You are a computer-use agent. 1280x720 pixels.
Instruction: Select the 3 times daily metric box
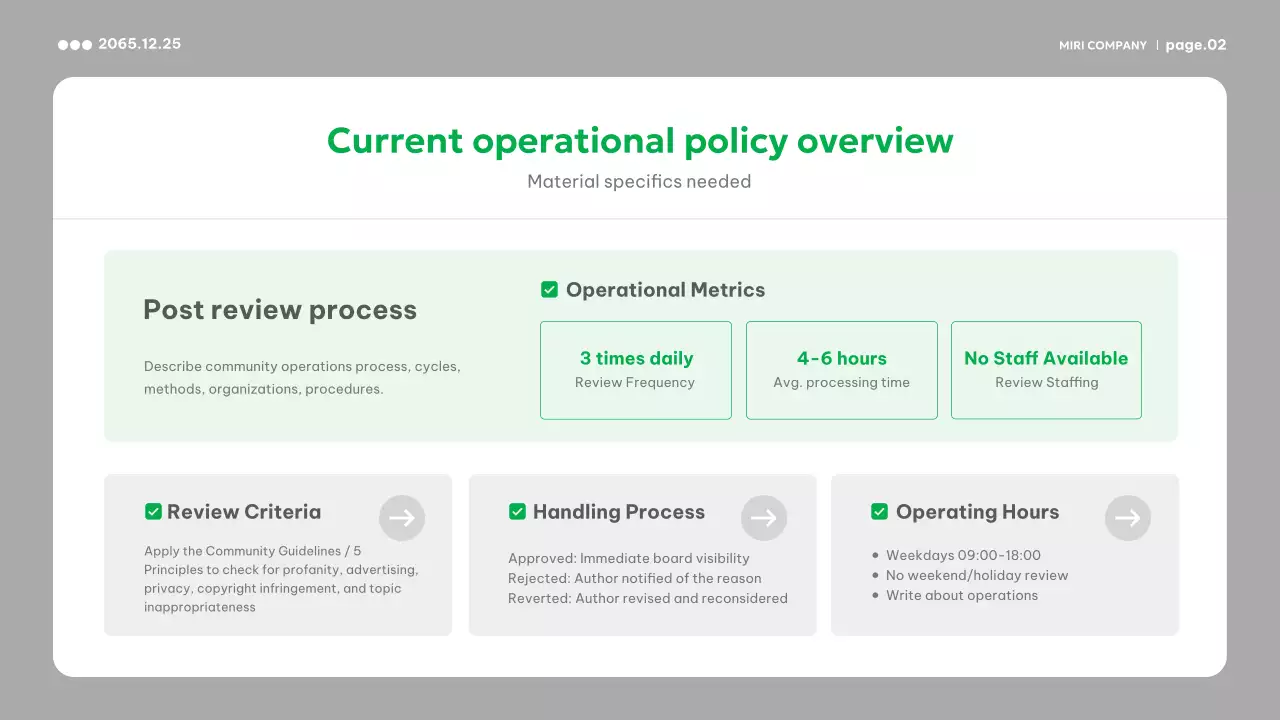[636, 370]
